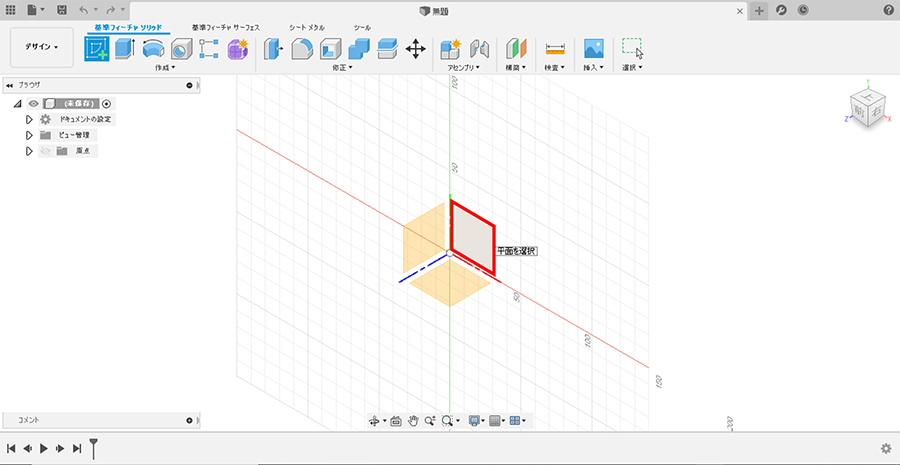This screenshot has width=900, height=465.
Task: Select the Shell tool
Action: point(330,49)
